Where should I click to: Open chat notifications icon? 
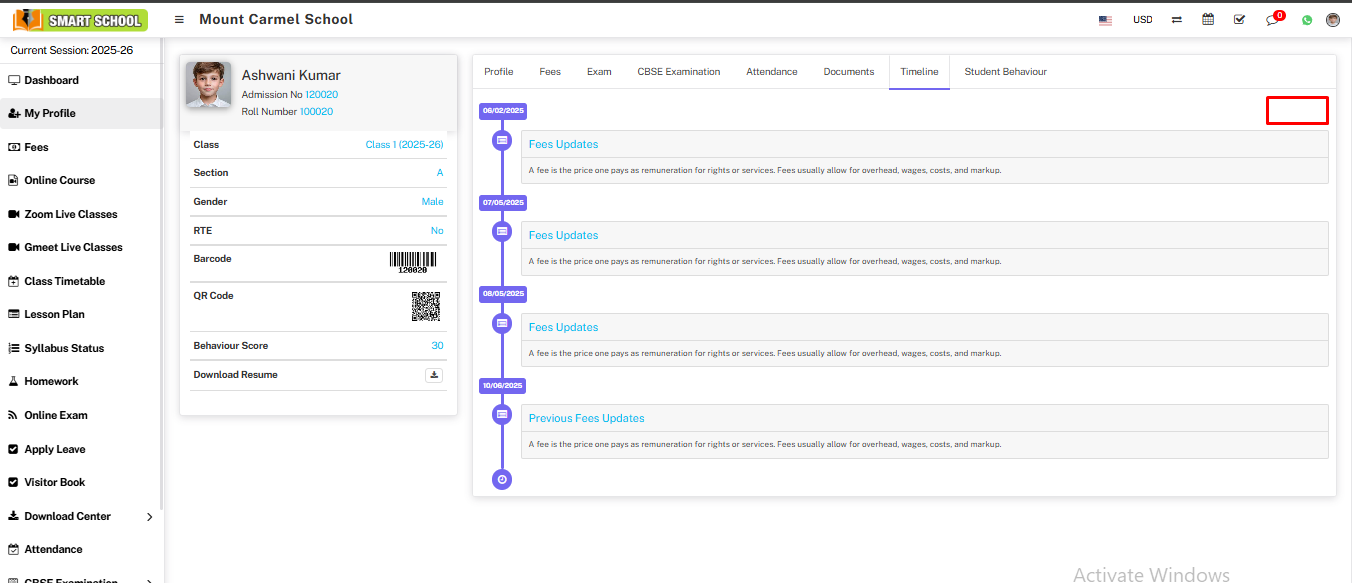tap(1272, 20)
